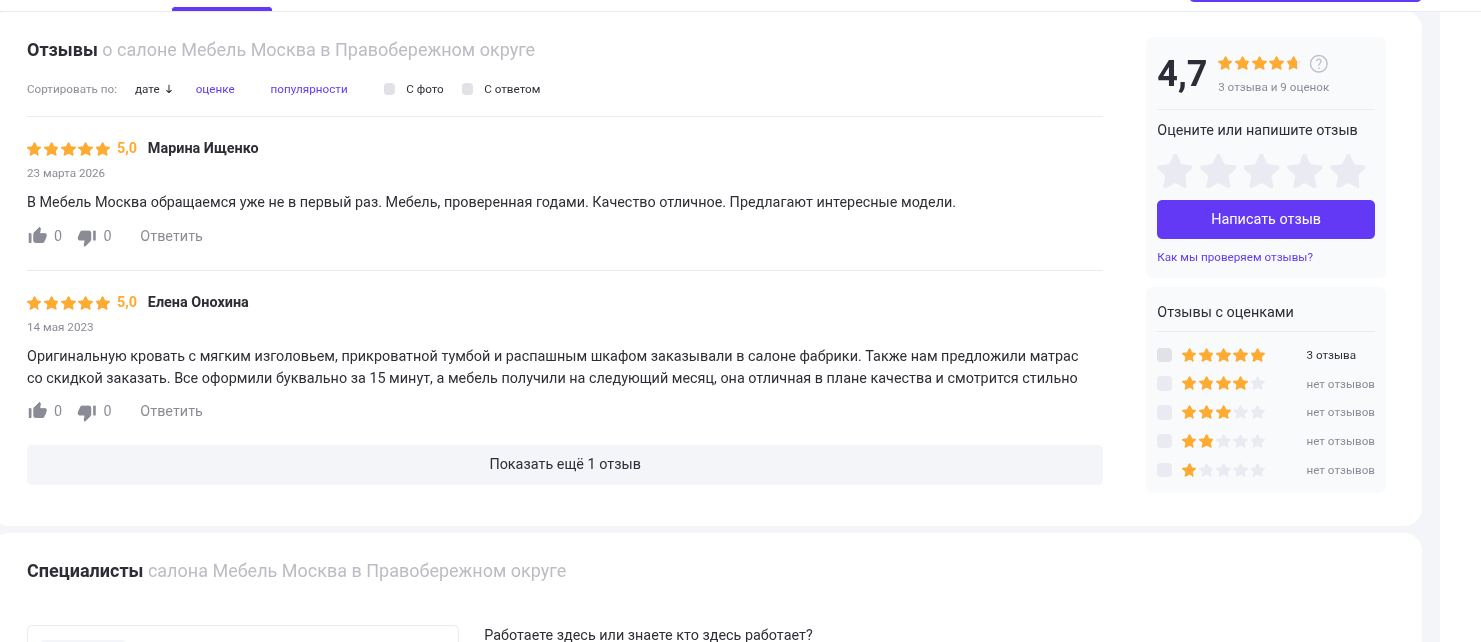Rate the salon with the third empty star
The height and width of the screenshot is (642, 1481).
pos(1262,171)
